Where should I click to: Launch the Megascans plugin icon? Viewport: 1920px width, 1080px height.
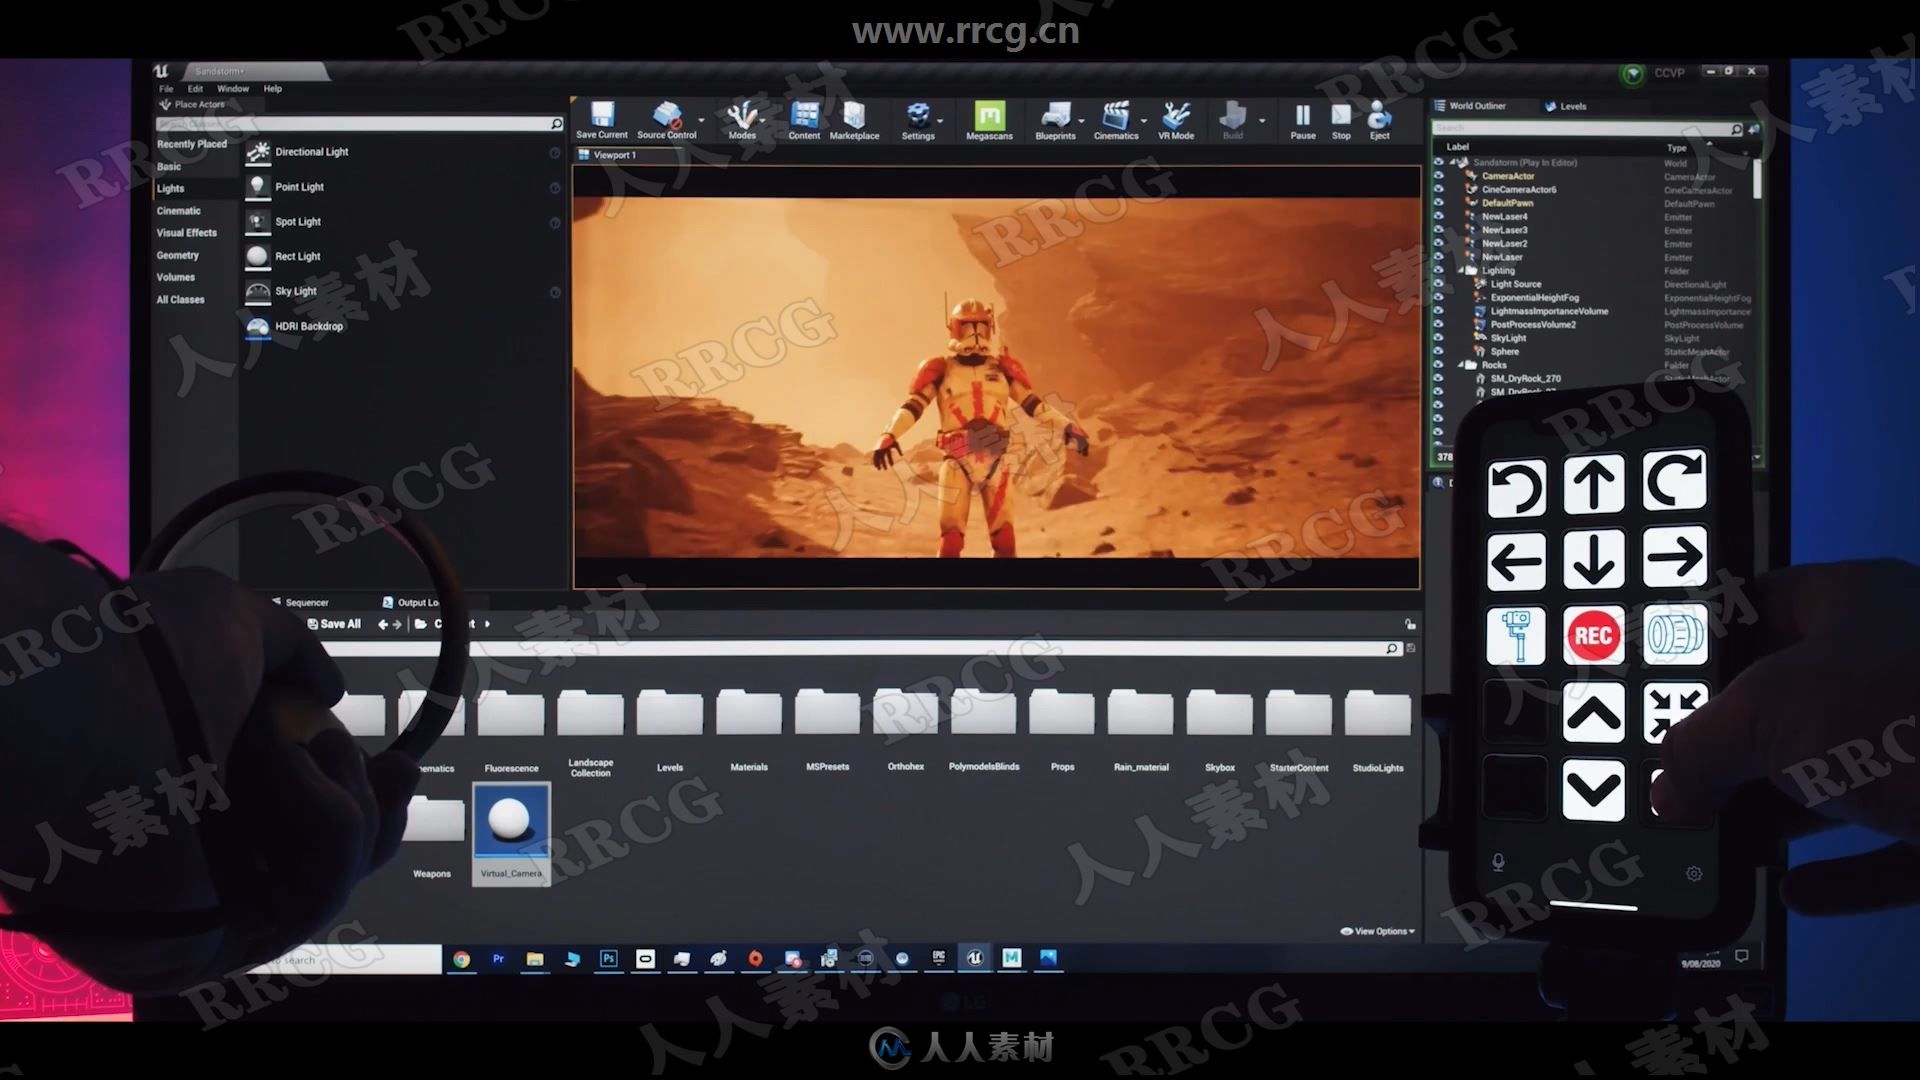(x=989, y=120)
